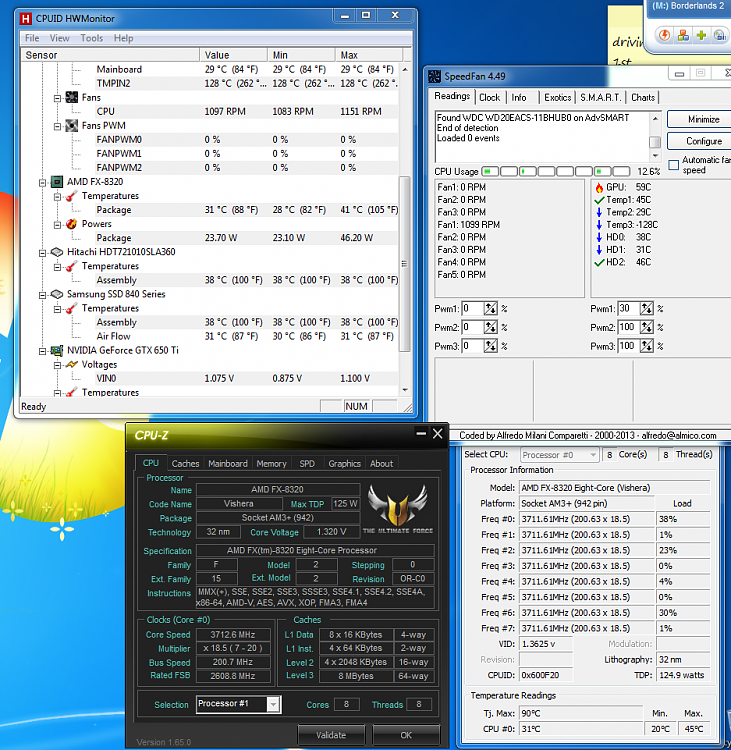Adjust the left Pwm1 spinner arrows in SpeedFan

(490, 309)
